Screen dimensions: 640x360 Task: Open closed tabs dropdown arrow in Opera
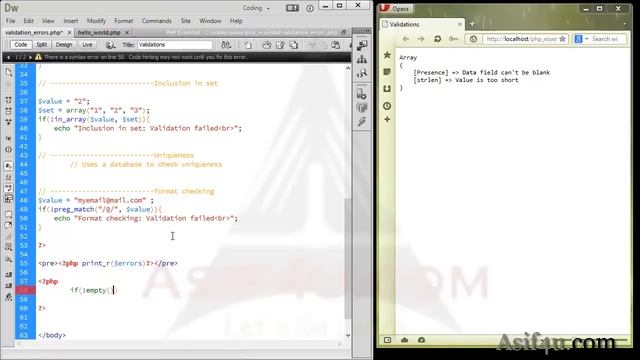(624, 24)
